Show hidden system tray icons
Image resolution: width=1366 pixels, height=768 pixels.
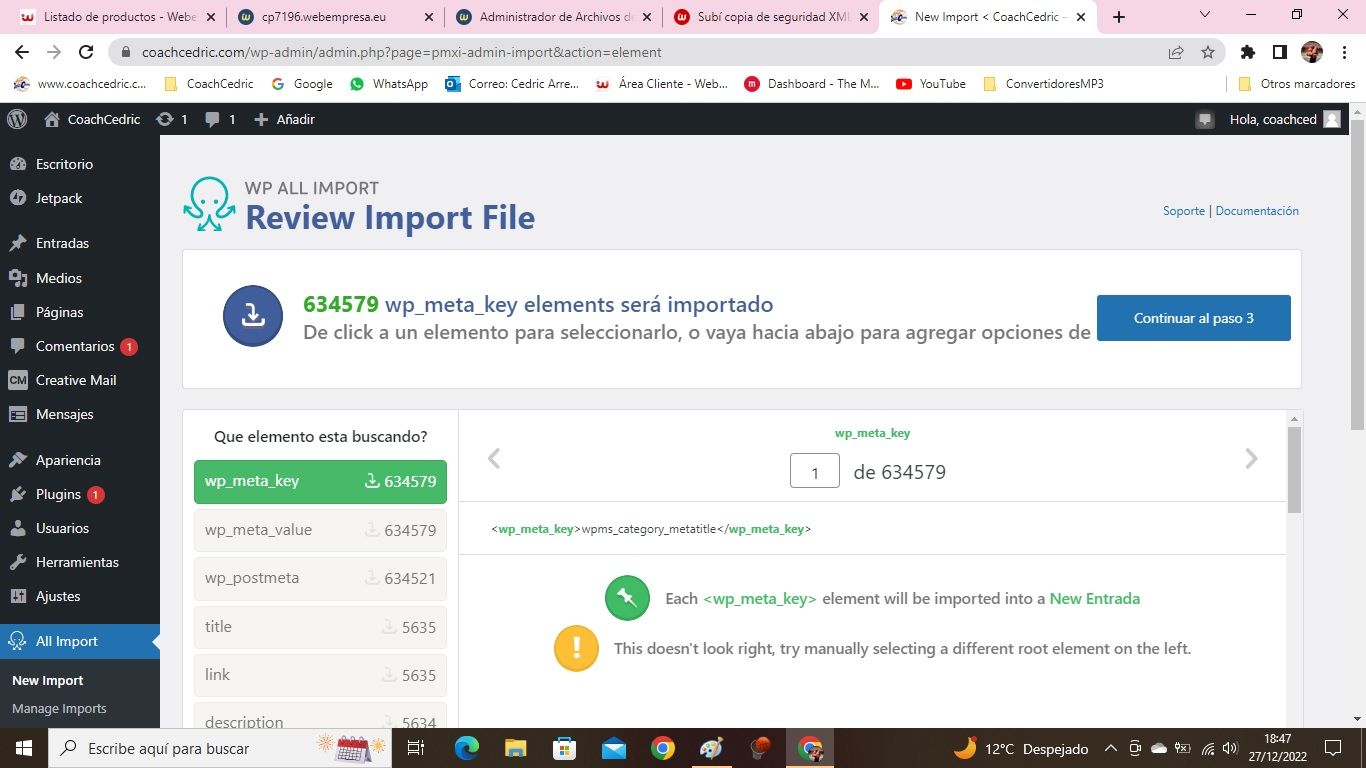(1110, 748)
